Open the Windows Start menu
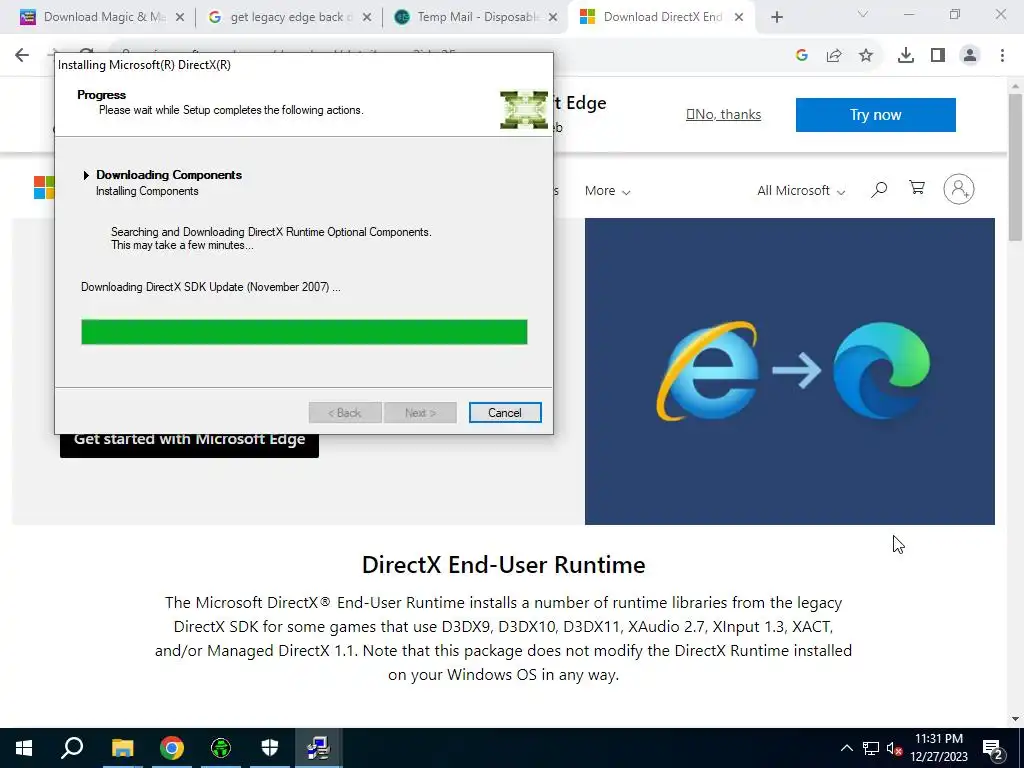Image resolution: width=1024 pixels, height=768 pixels. tap(24, 748)
